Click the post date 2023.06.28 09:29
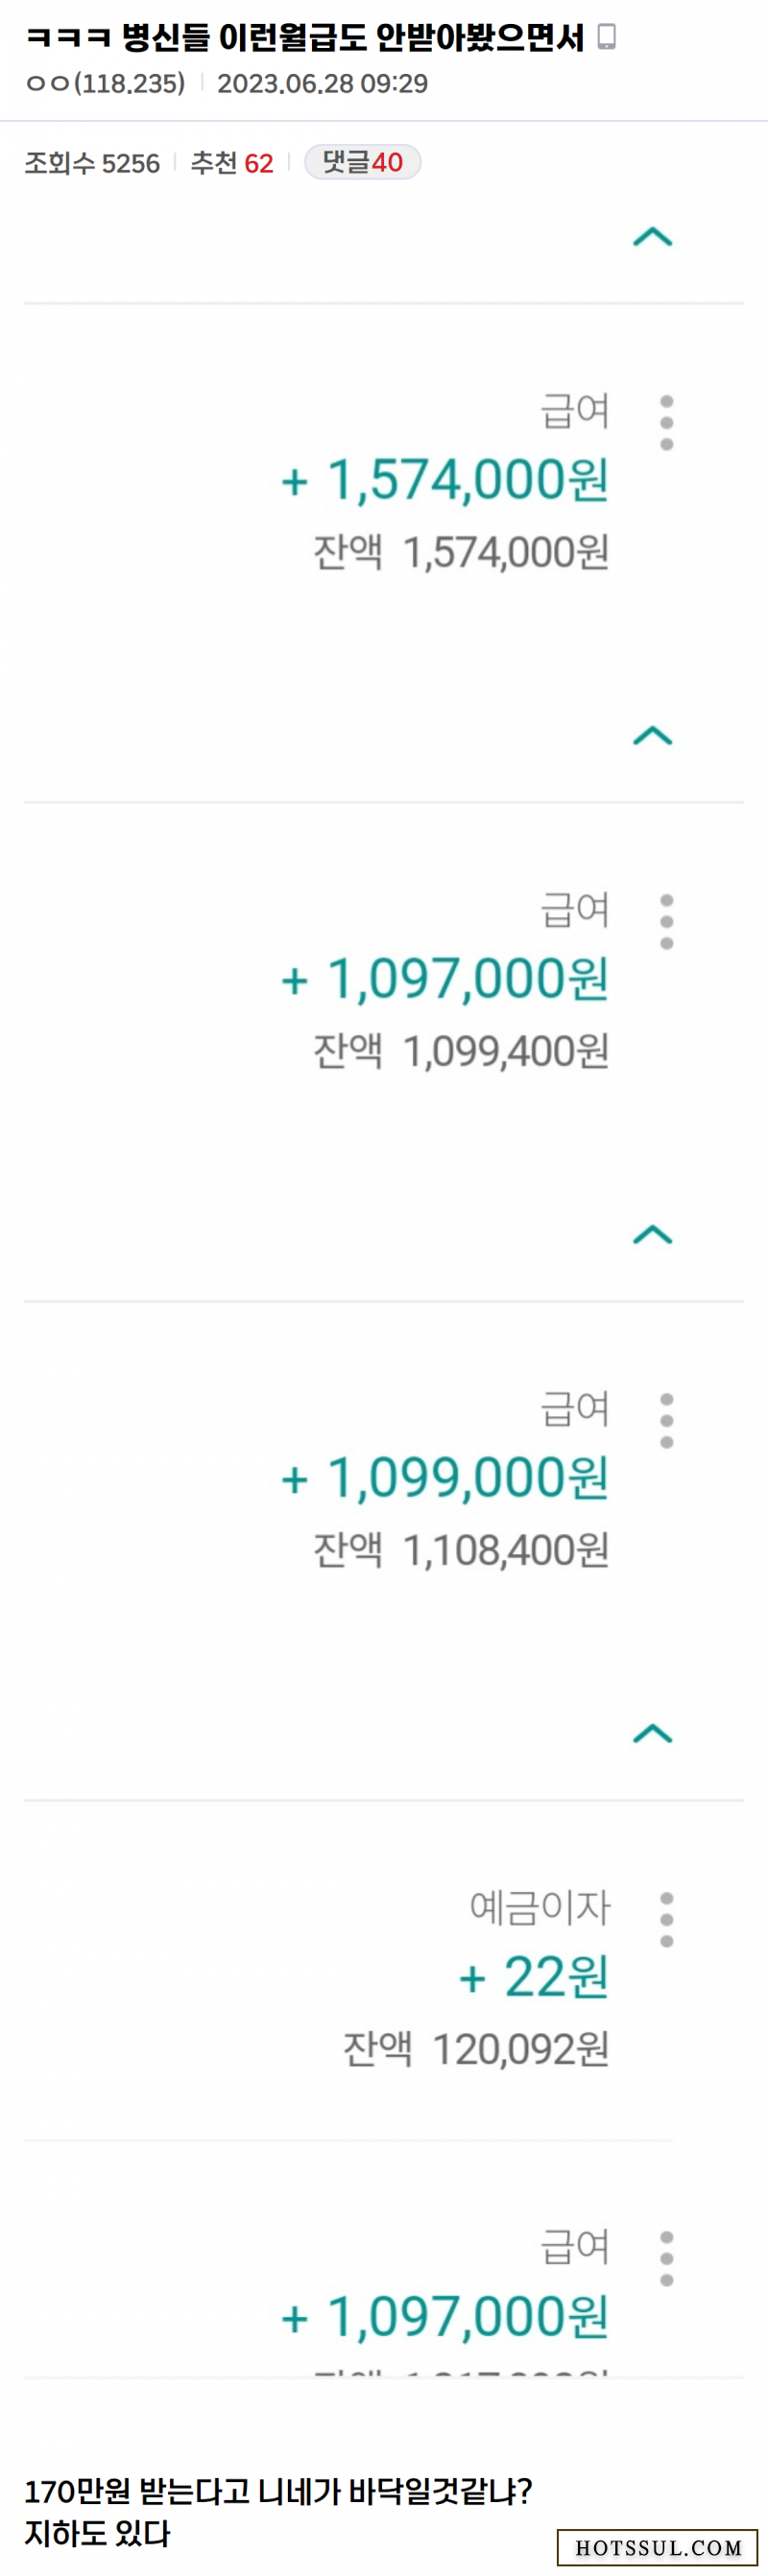 tap(322, 83)
